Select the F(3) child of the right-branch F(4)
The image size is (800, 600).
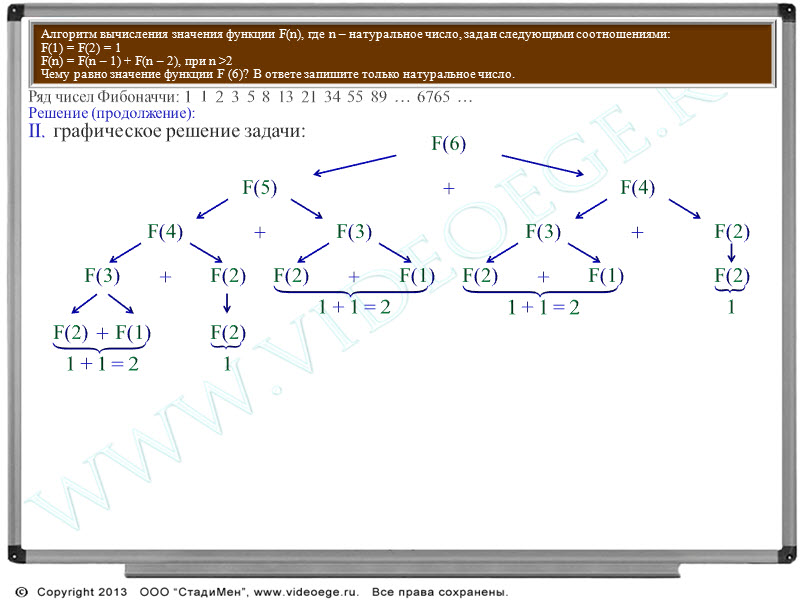tap(543, 232)
